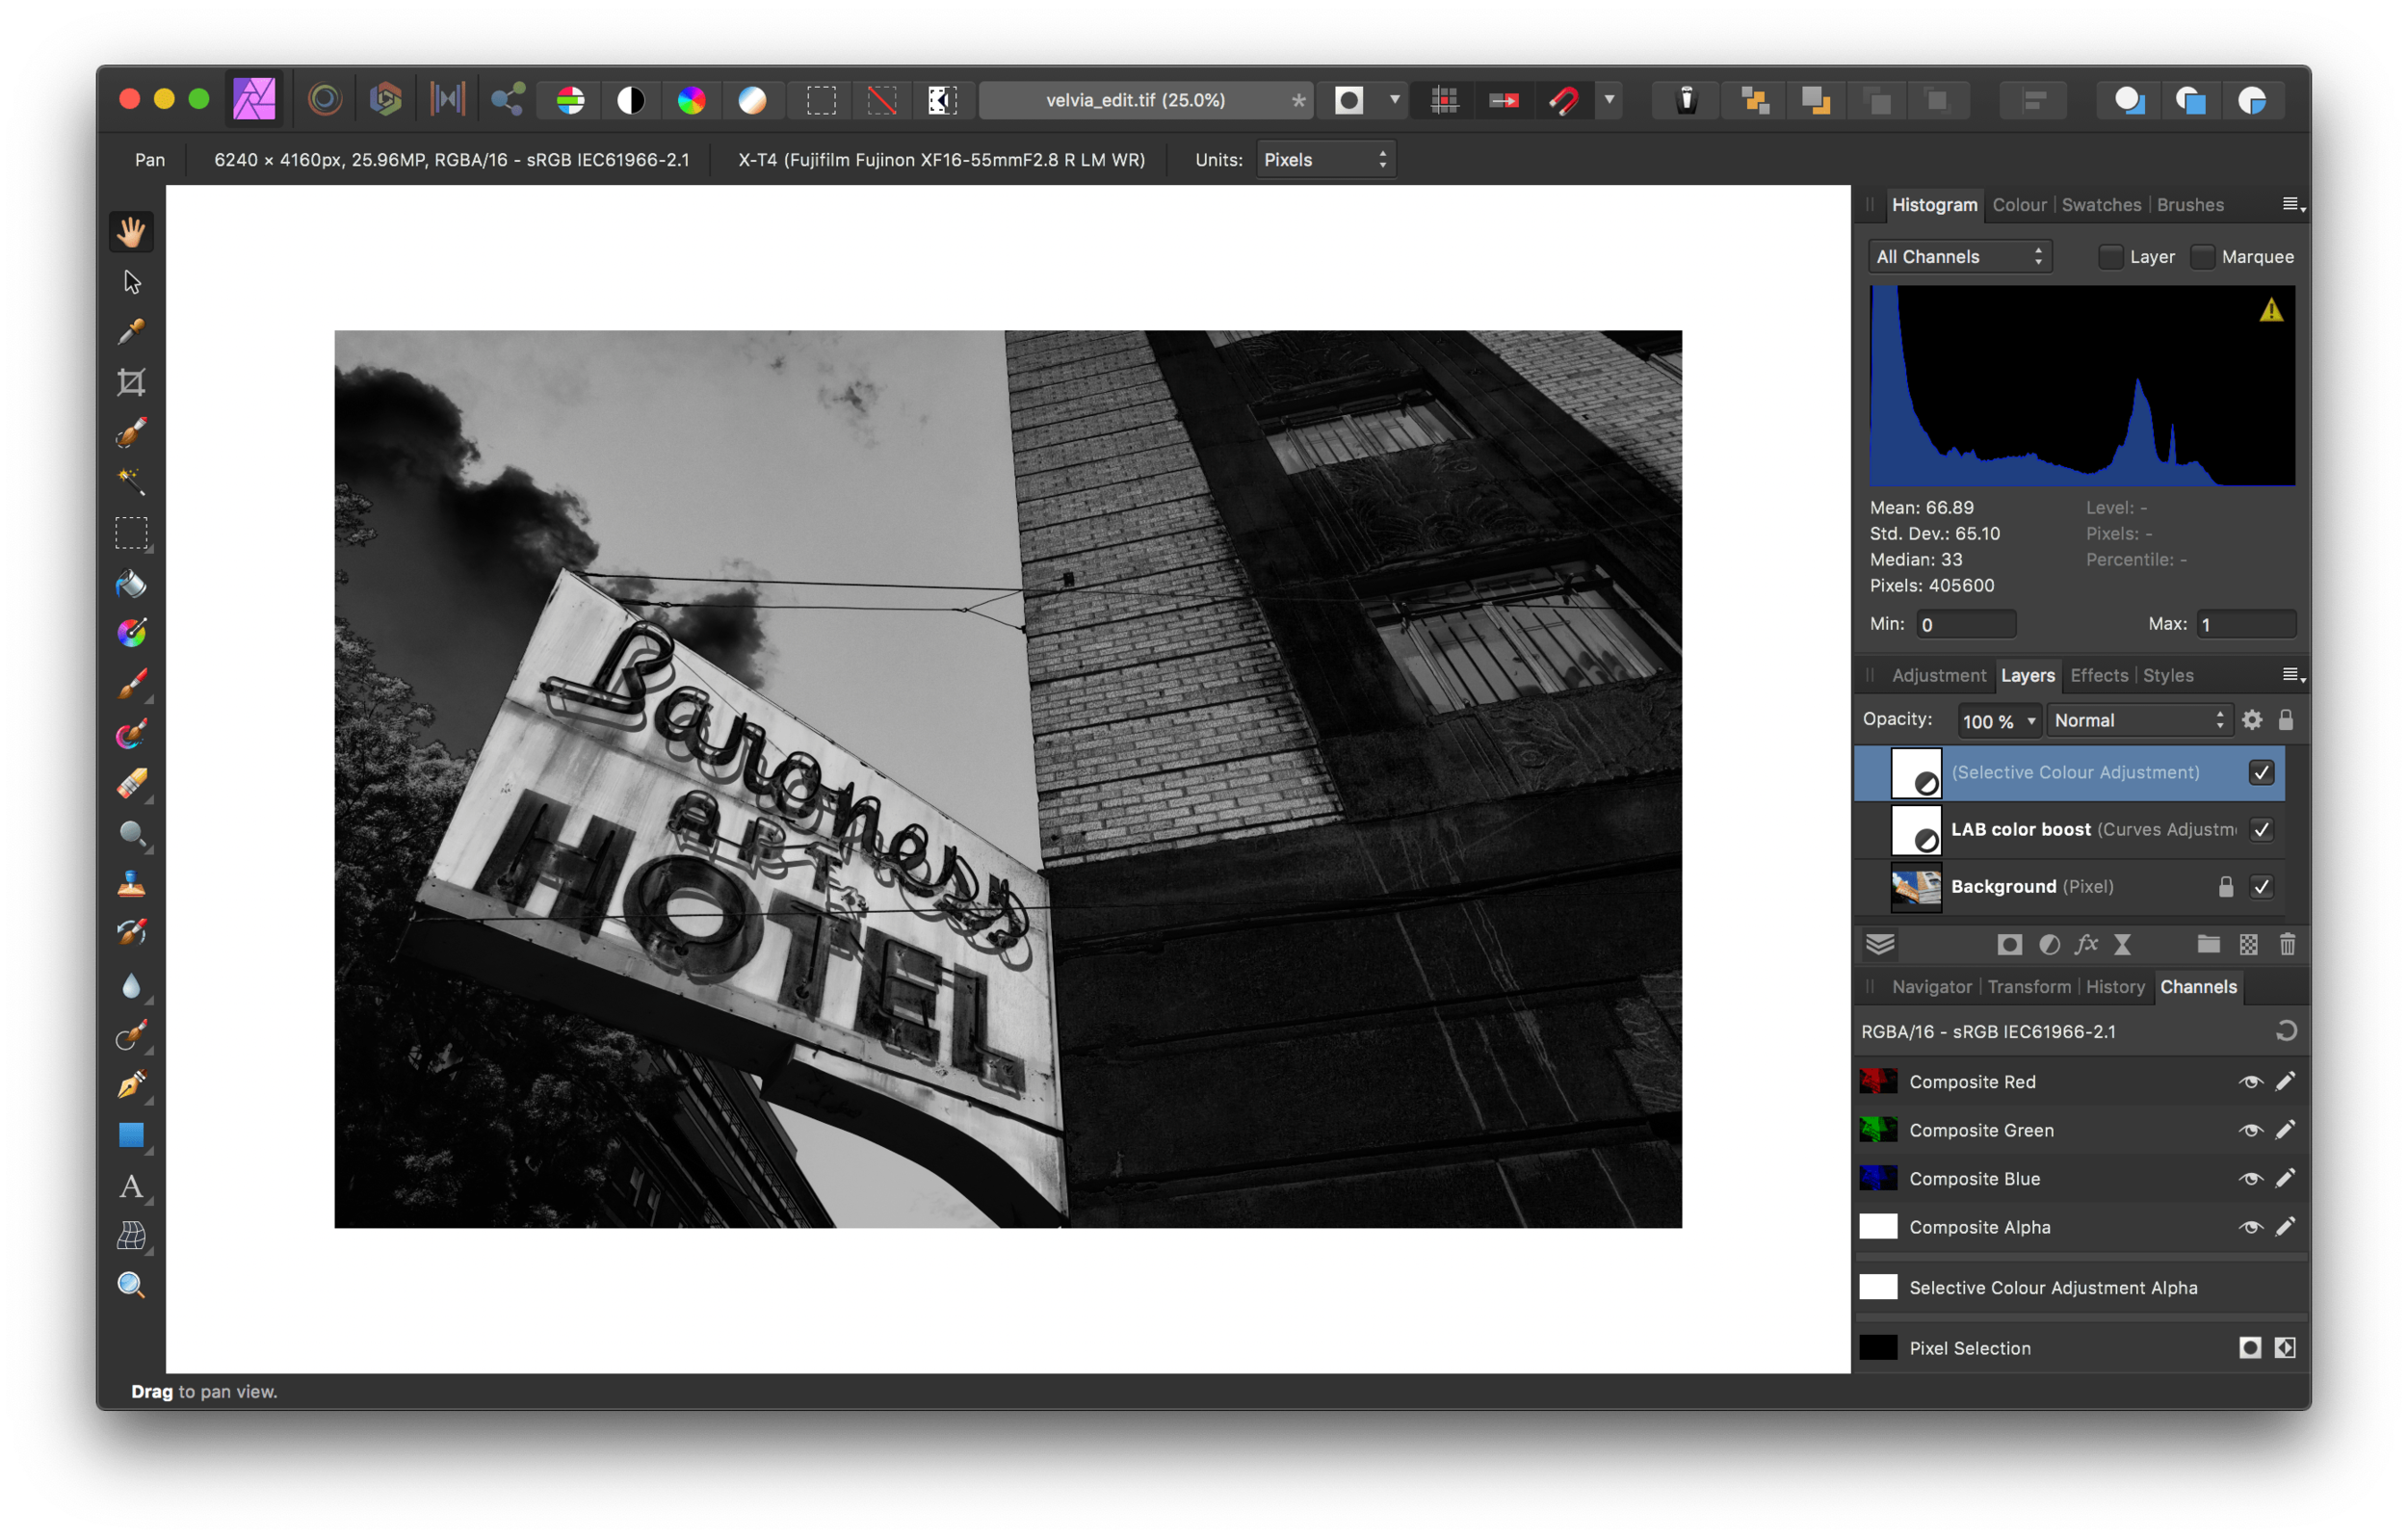Open the Units Pixels dropdown
Image resolution: width=2408 pixels, height=1538 pixels.
click(1325, 160)
